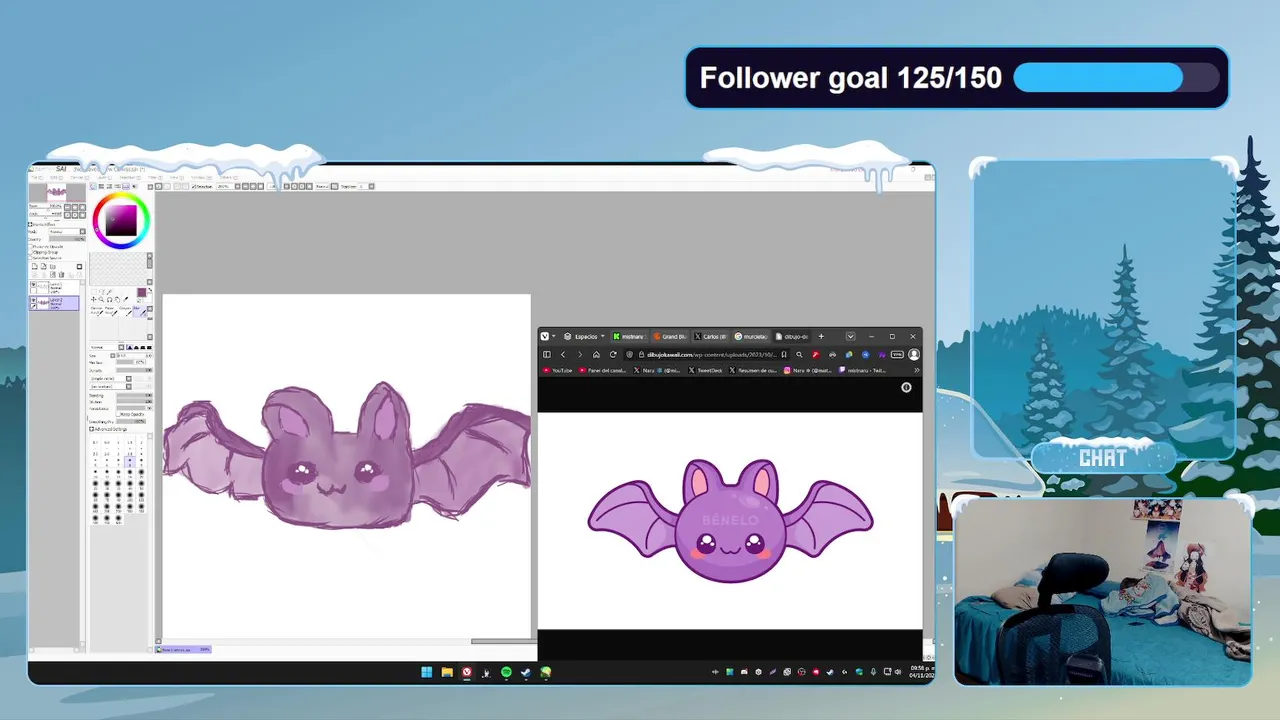Screen dimensions: 1280x720
Task: Choose the highlighted Marker brush preset
Action: point(139,311)
